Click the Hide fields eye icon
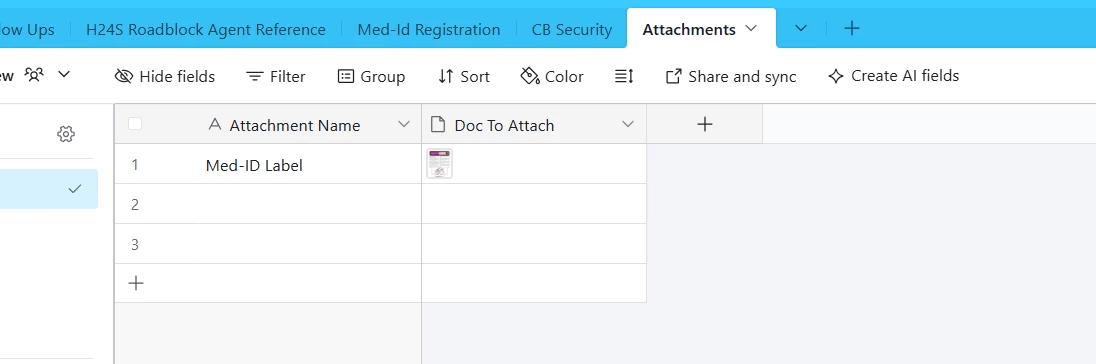The height and width of the screenshot is (364, 1096). pyautogui.click(x=124, y=76)
